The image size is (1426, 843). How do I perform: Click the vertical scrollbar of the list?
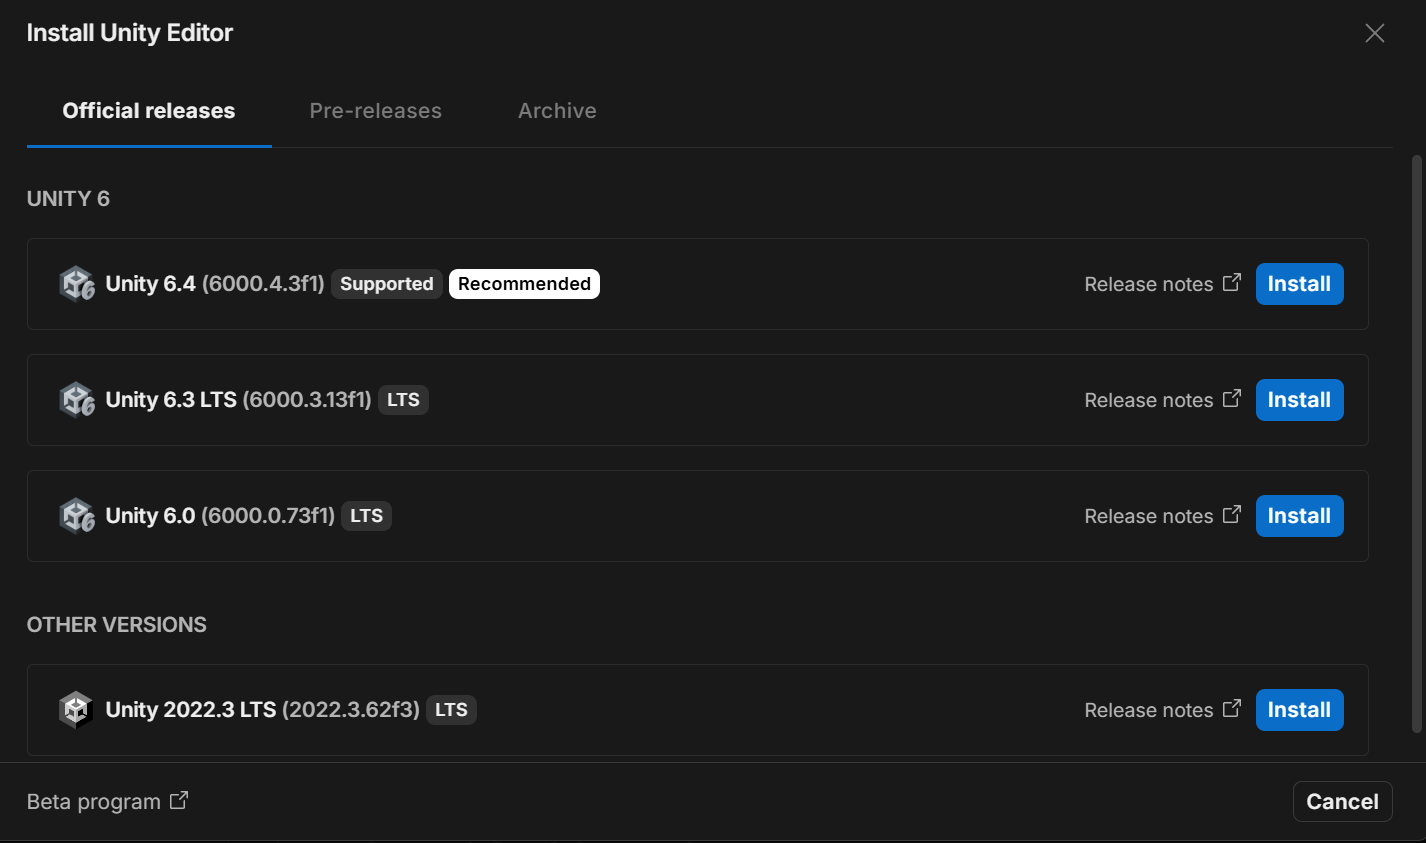[x=1416, y=440]
